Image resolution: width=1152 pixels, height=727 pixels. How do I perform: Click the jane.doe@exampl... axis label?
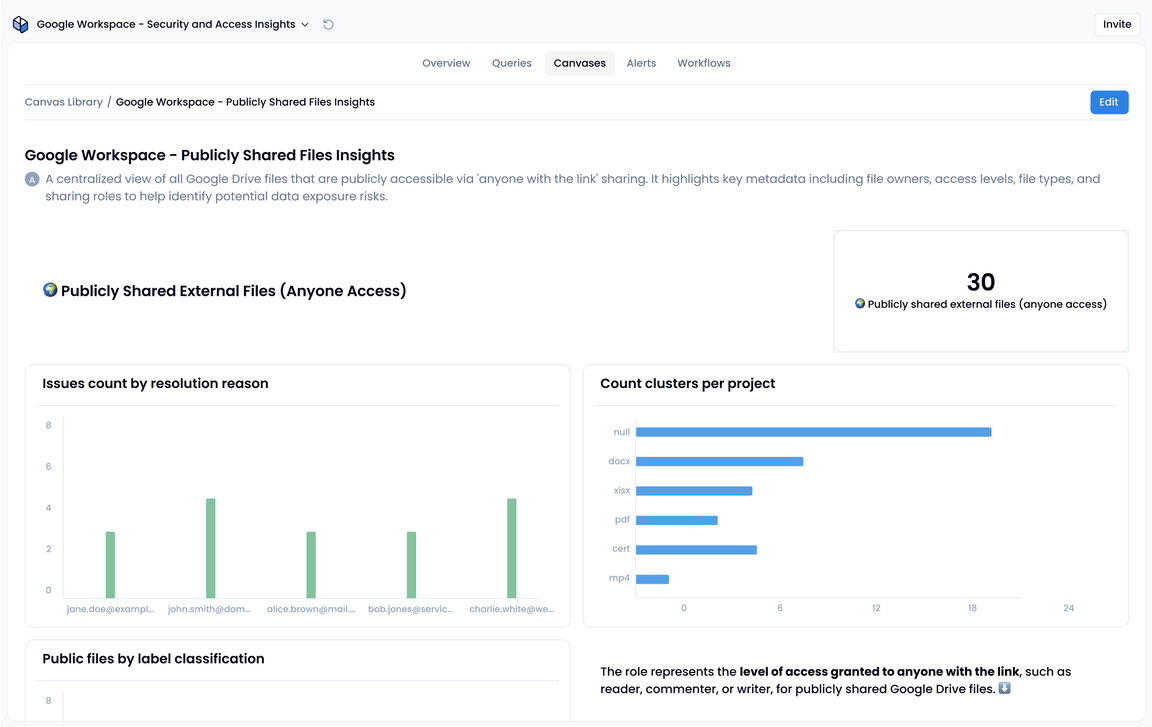(110, 609)
